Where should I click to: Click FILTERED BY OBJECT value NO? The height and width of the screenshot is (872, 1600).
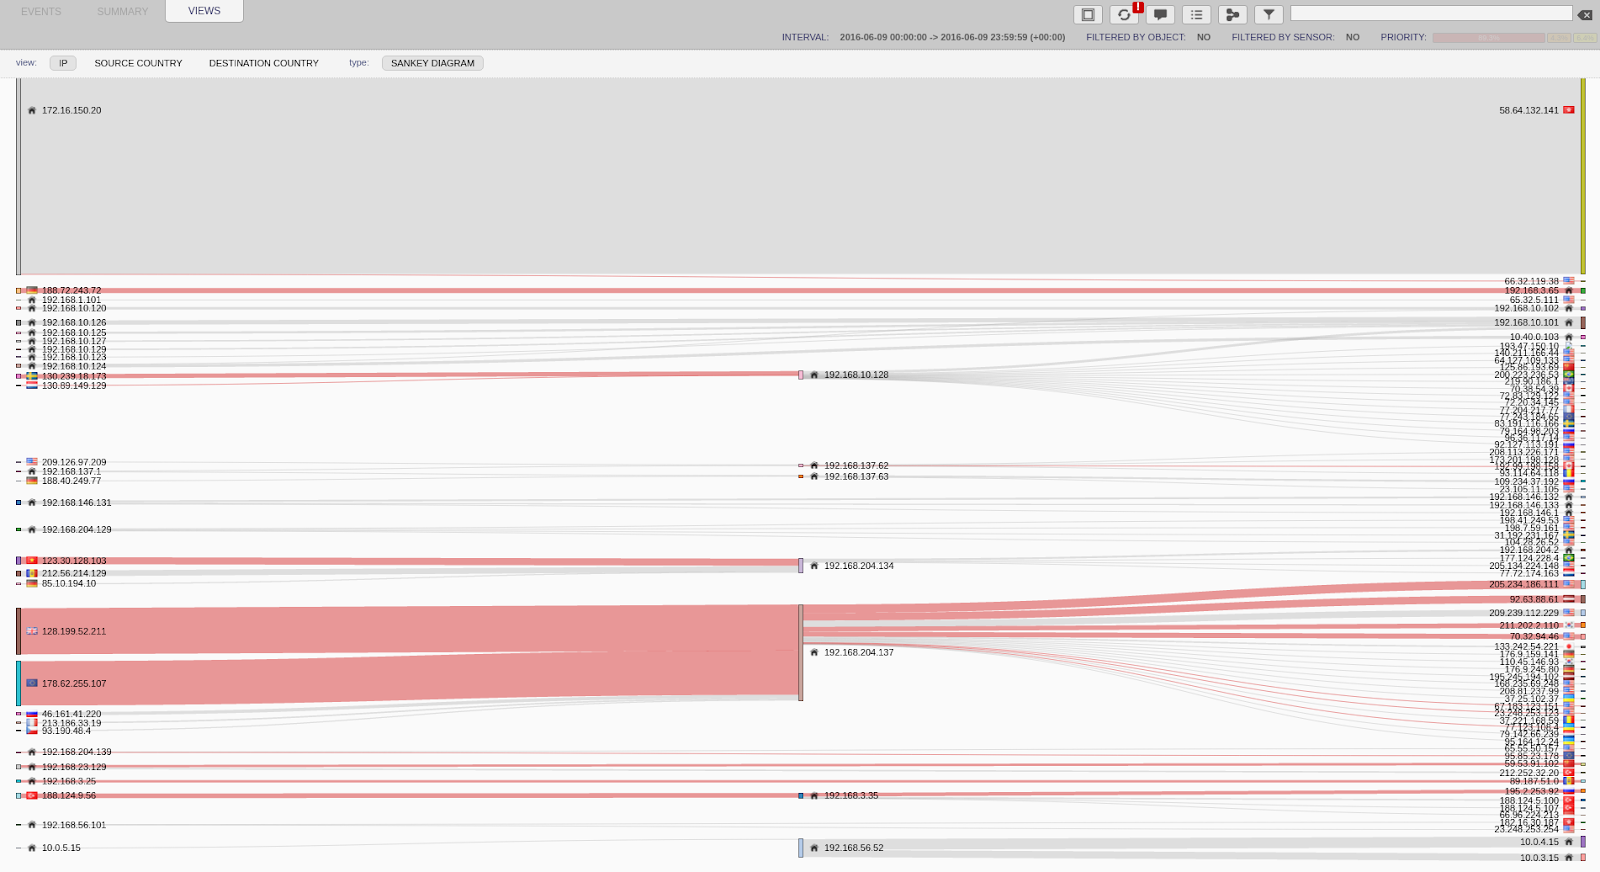coord(1204,37)
